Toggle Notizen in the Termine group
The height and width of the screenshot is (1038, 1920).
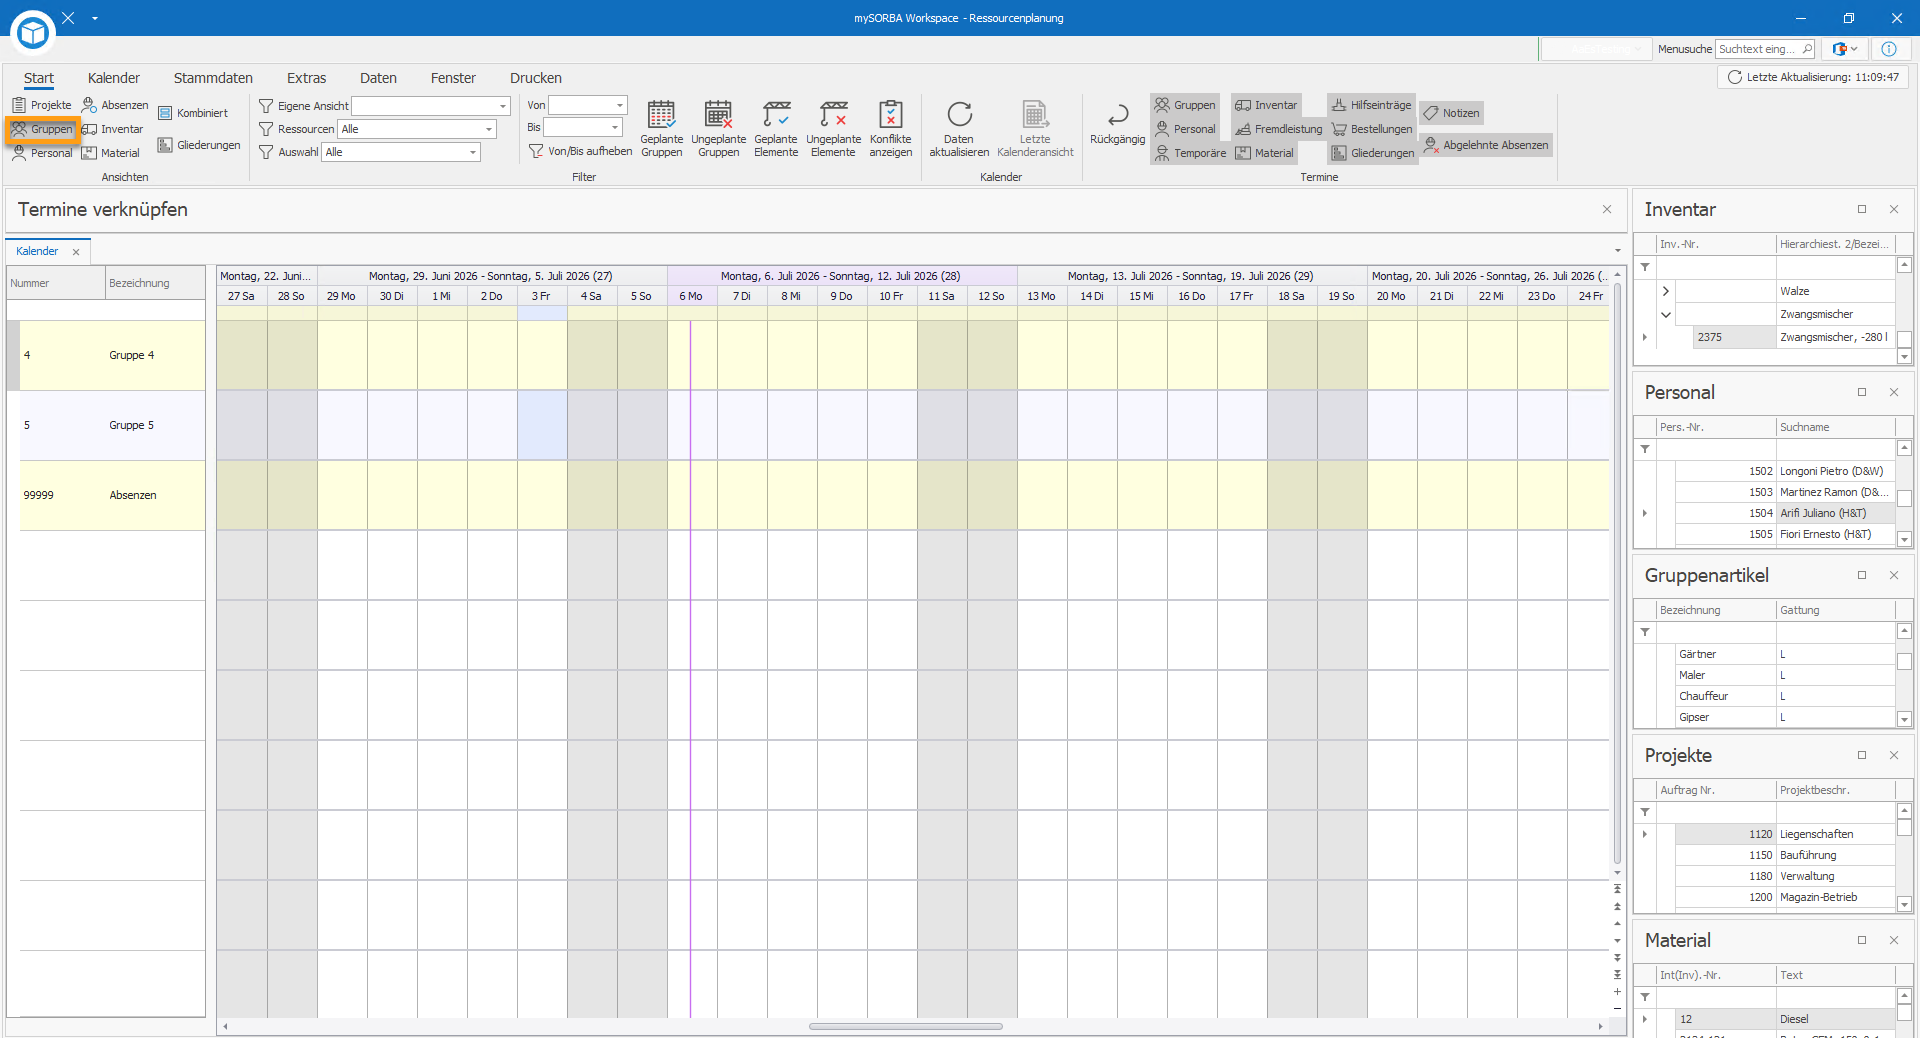pyautogui.click(x=1451, y=113)
